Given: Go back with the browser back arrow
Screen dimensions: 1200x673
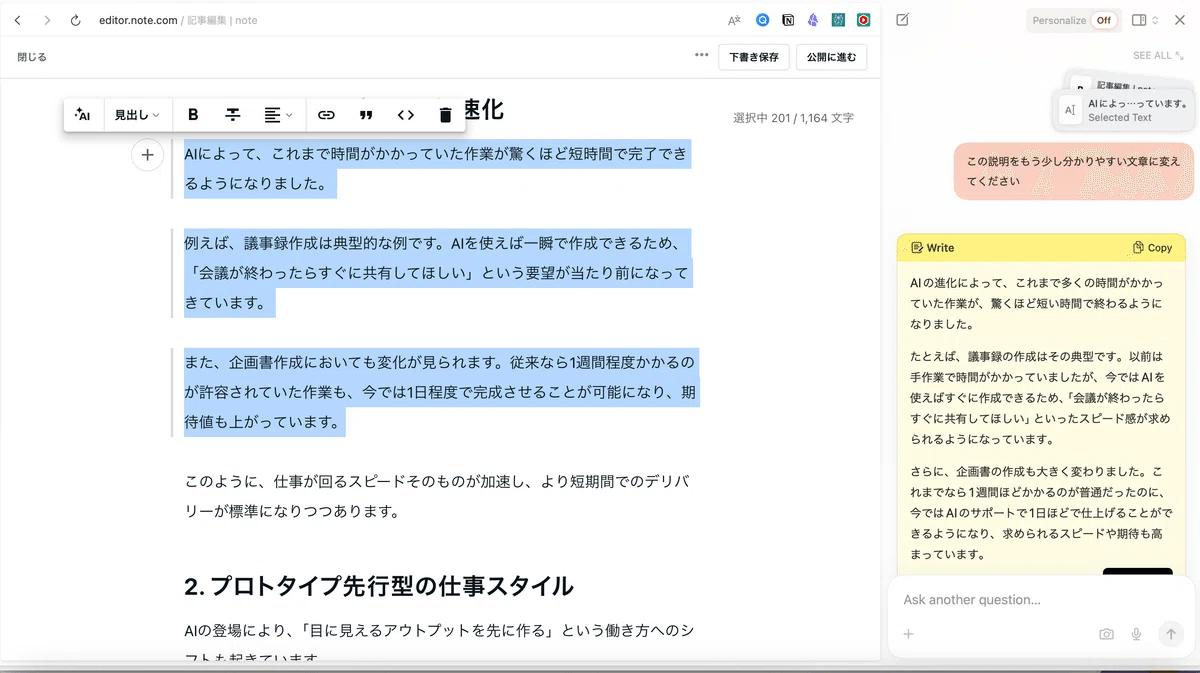Looking at the screenshot, I should 17,20.
